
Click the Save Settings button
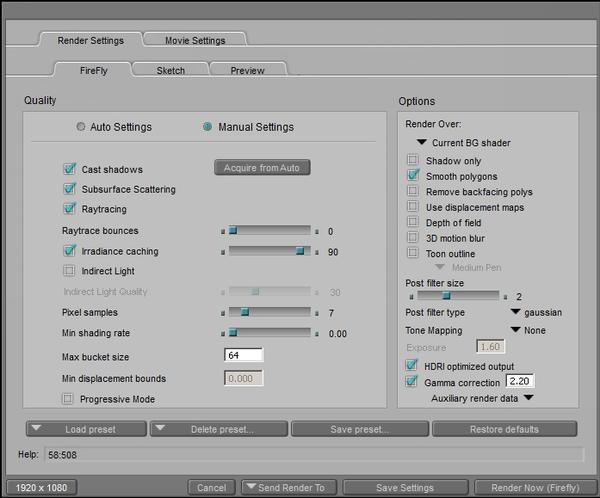(405, 488)
